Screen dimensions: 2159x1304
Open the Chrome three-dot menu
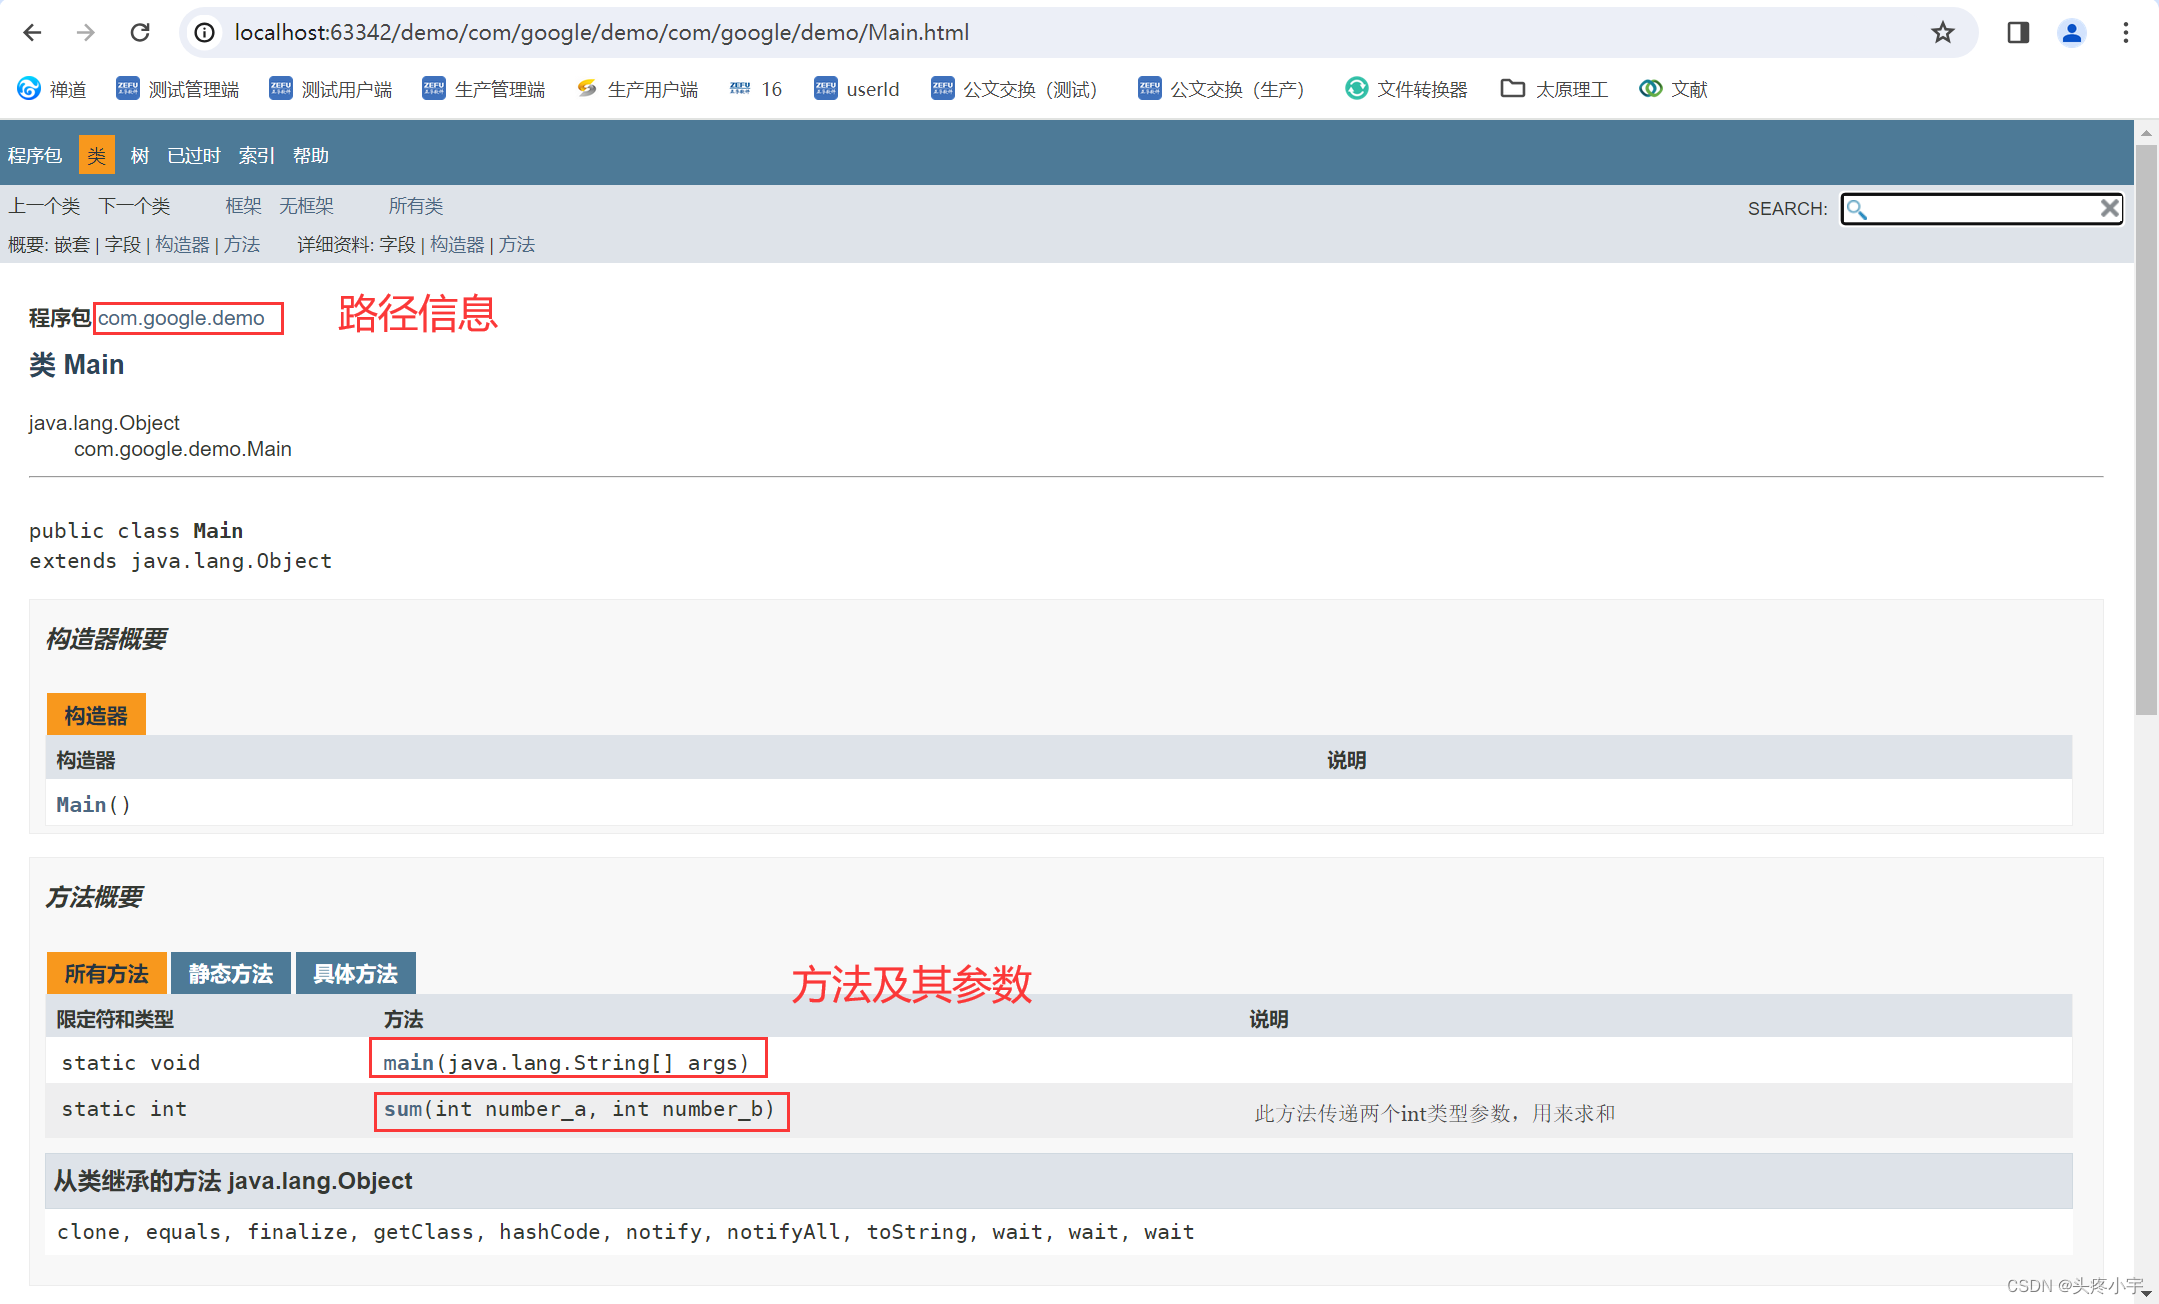[x=2126, y=33]
